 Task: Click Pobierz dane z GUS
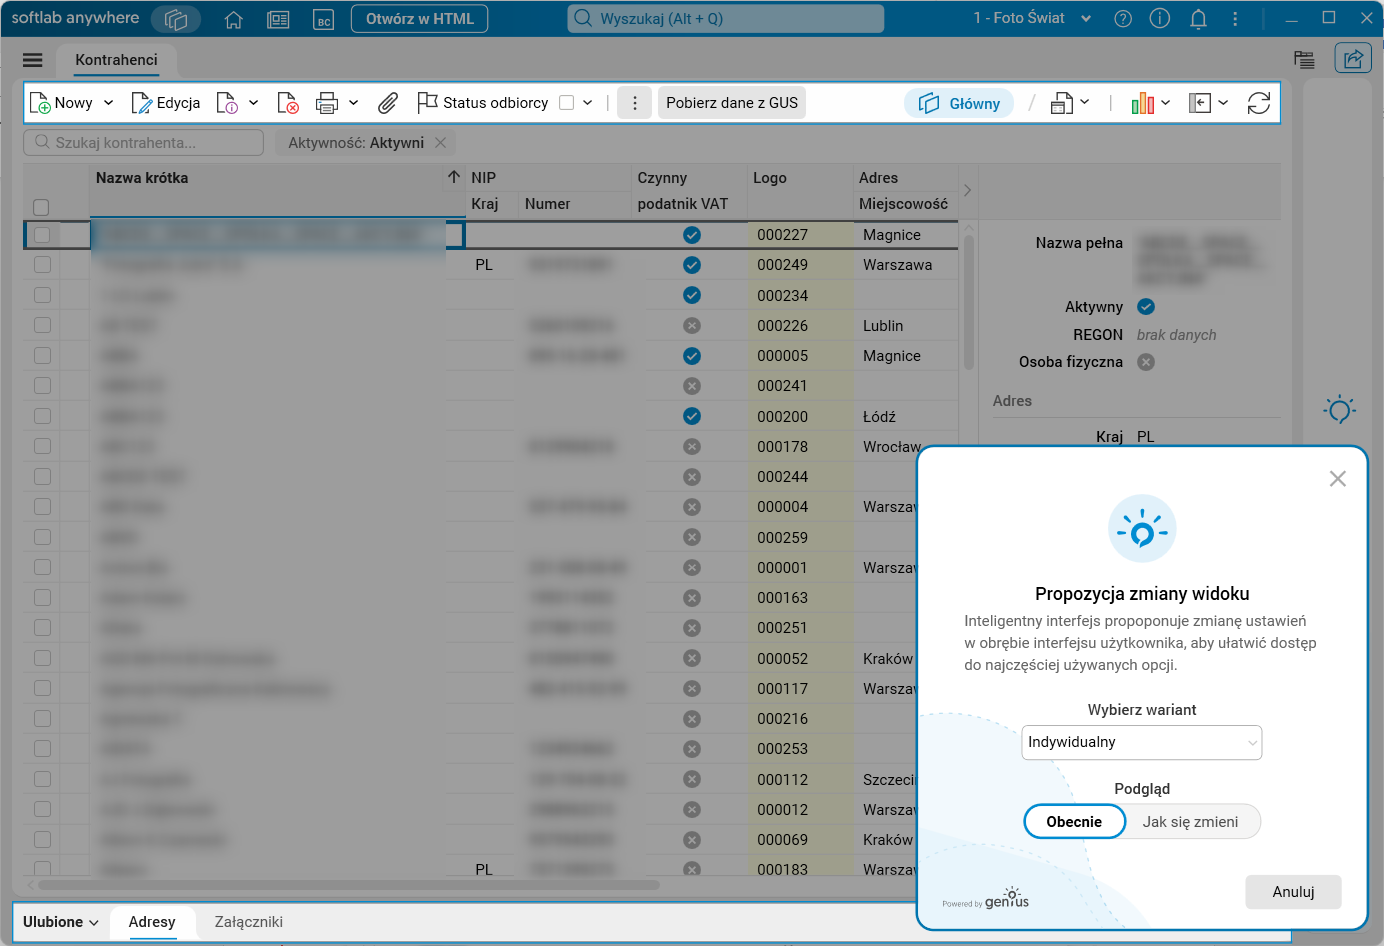(x=732, y=103)
